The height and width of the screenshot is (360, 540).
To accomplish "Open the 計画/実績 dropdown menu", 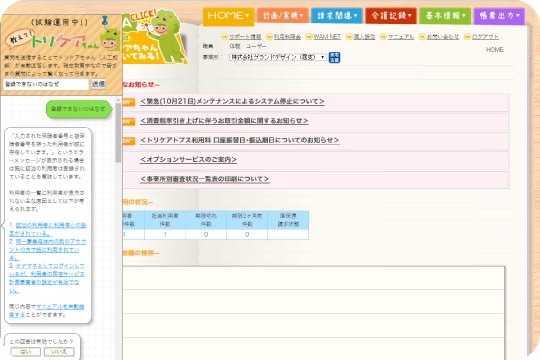I will click(x=283, y=16).
